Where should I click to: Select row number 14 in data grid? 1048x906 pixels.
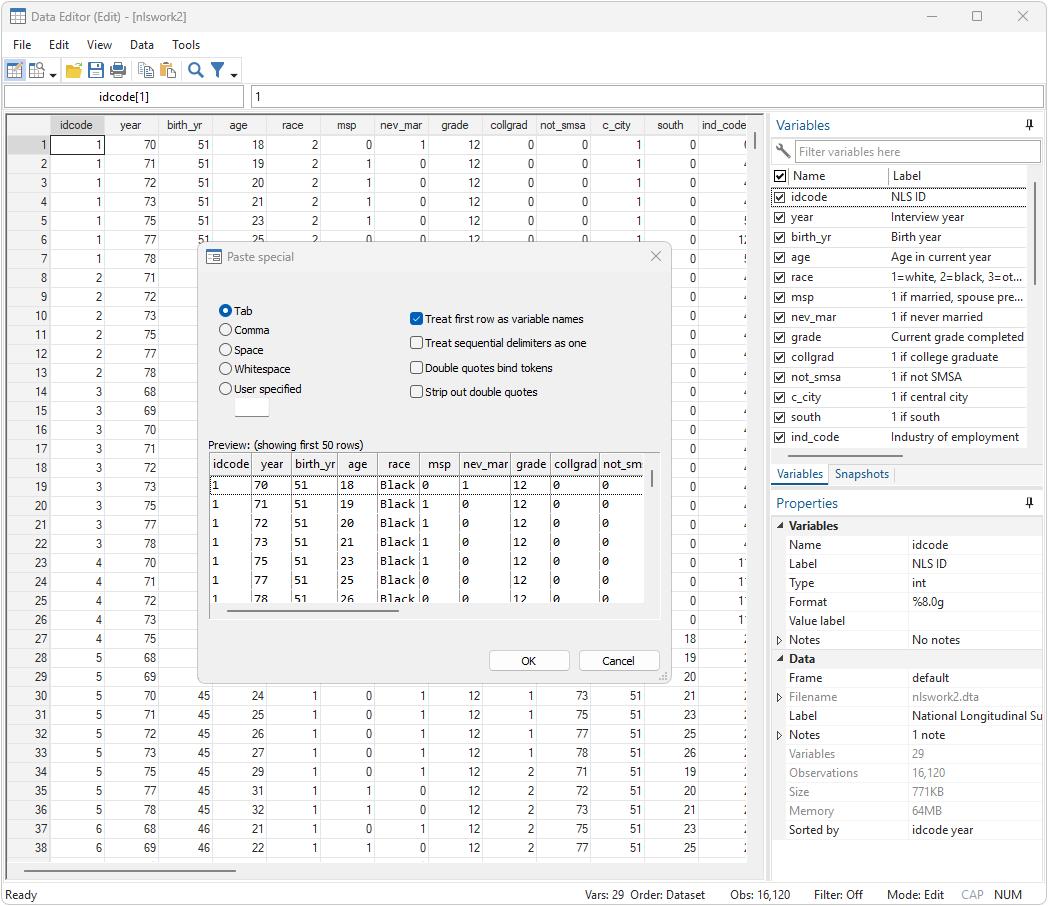click(x=28, y=392)
